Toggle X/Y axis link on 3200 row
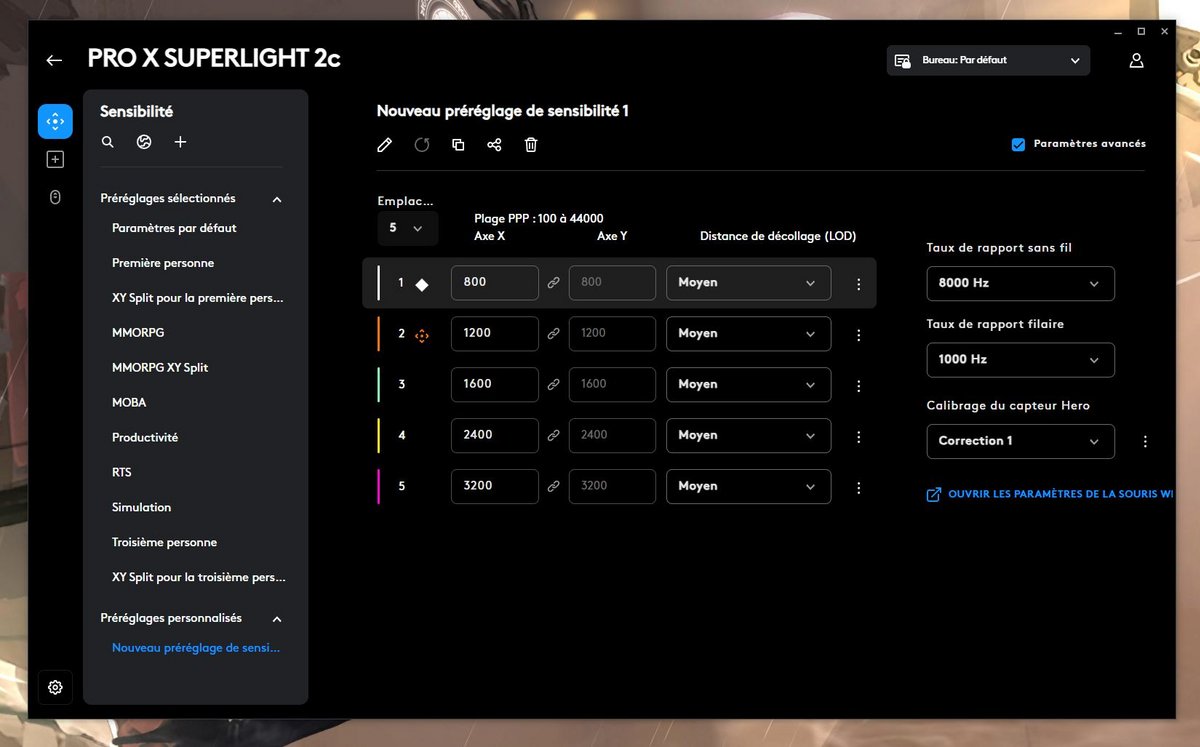This screenshot has width=1200, height=747. click(x=553, y=488)
